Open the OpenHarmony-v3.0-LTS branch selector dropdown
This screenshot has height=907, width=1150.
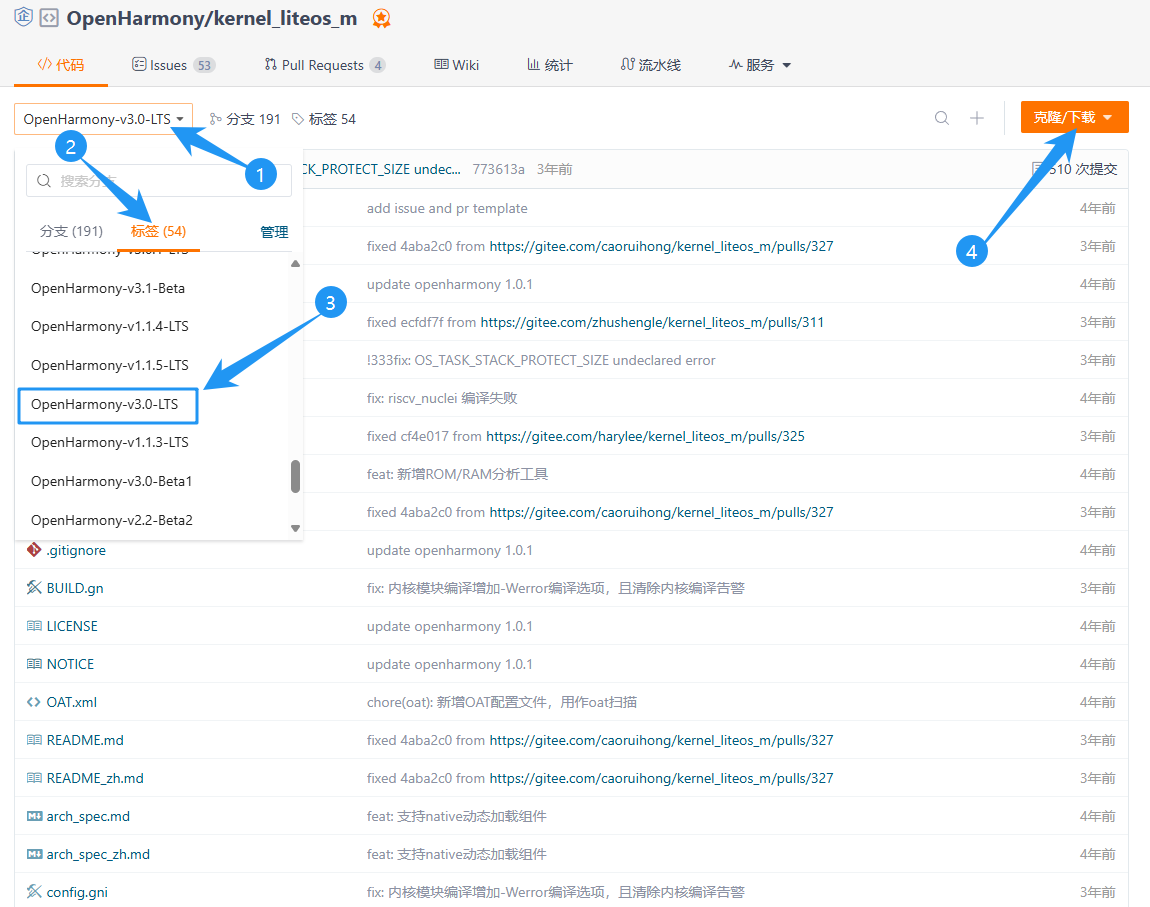[103, 119]
